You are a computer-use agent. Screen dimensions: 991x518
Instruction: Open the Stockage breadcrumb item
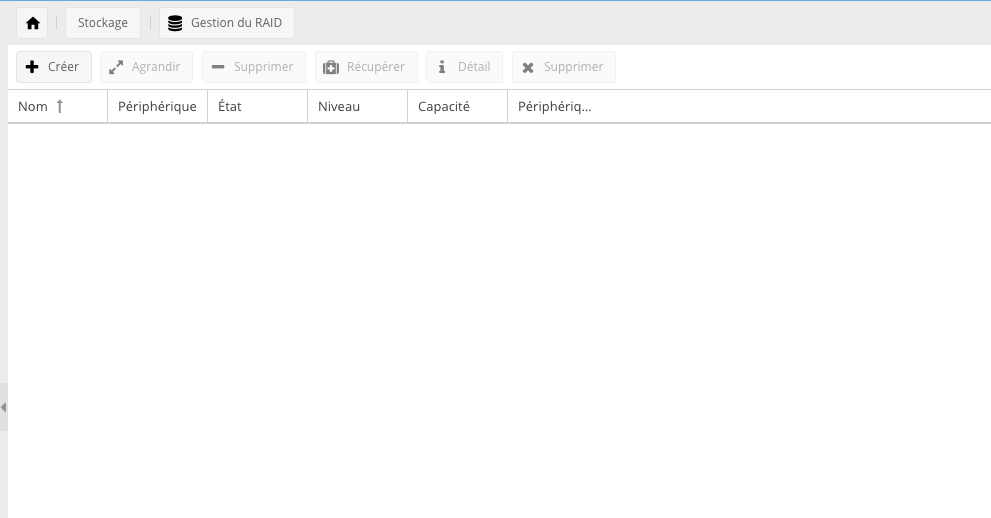(103, 23)
